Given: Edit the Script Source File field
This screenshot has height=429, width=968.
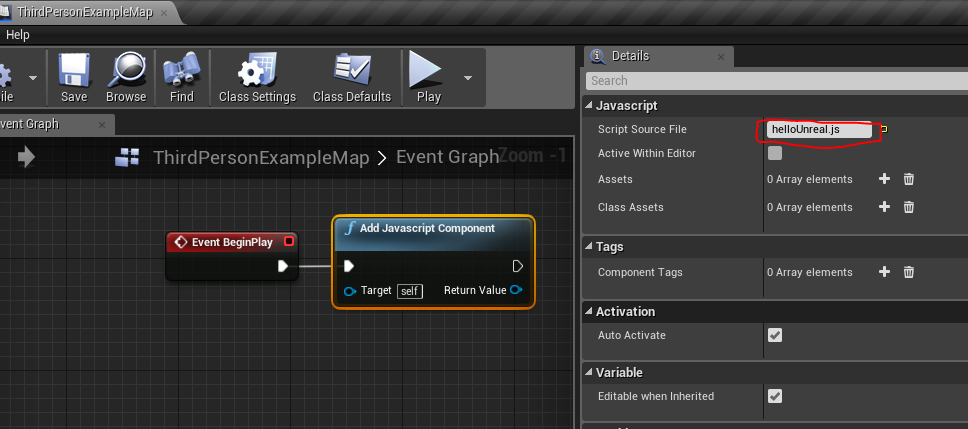Looking at the screenshot, I should (x=819, y=130).
